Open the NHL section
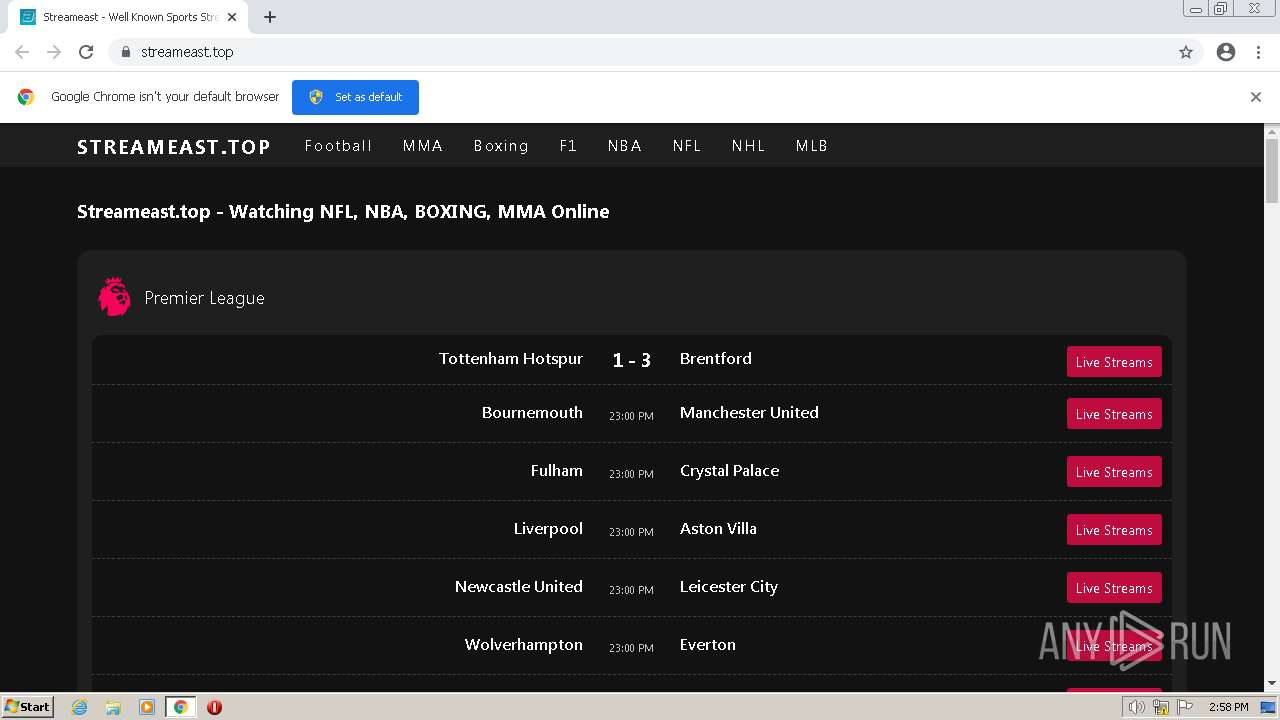1280x720 pixels. (x=748, y=146)
